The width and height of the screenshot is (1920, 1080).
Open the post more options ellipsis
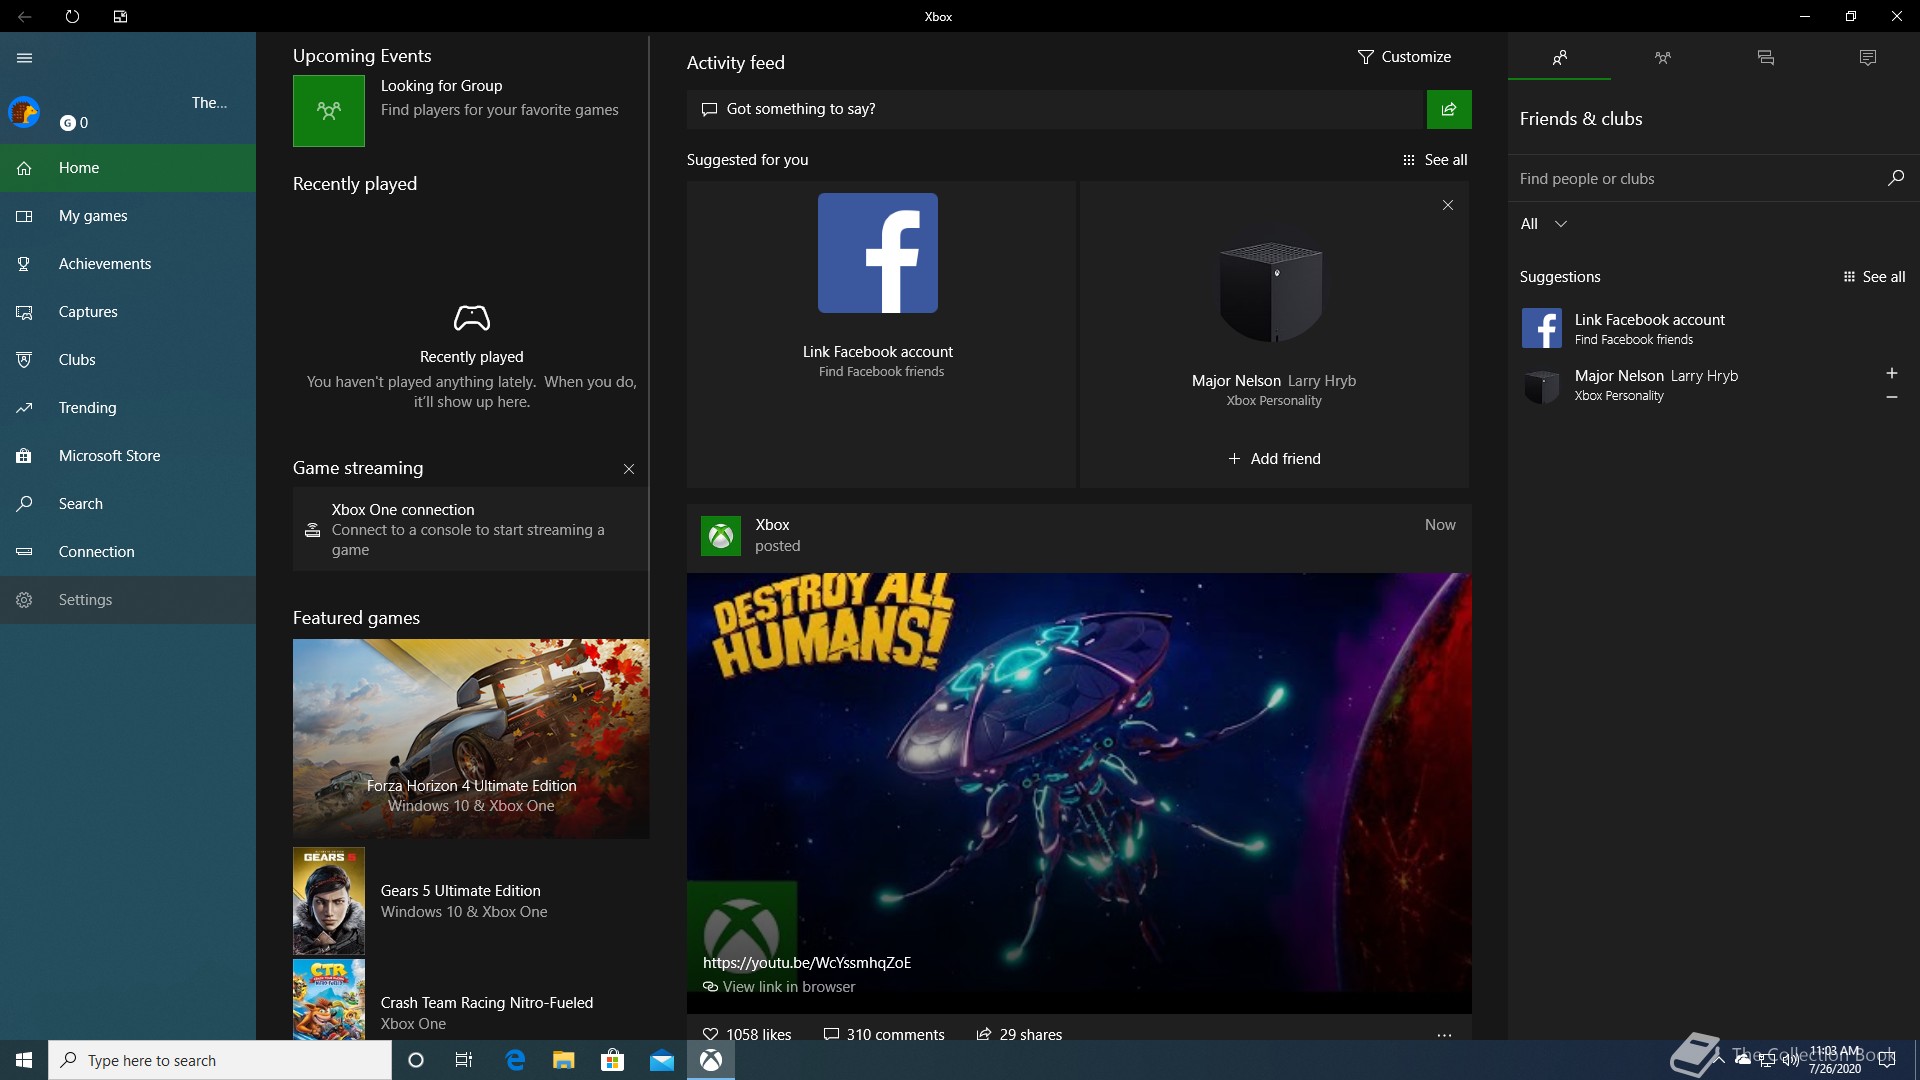click(1444, 1035)
